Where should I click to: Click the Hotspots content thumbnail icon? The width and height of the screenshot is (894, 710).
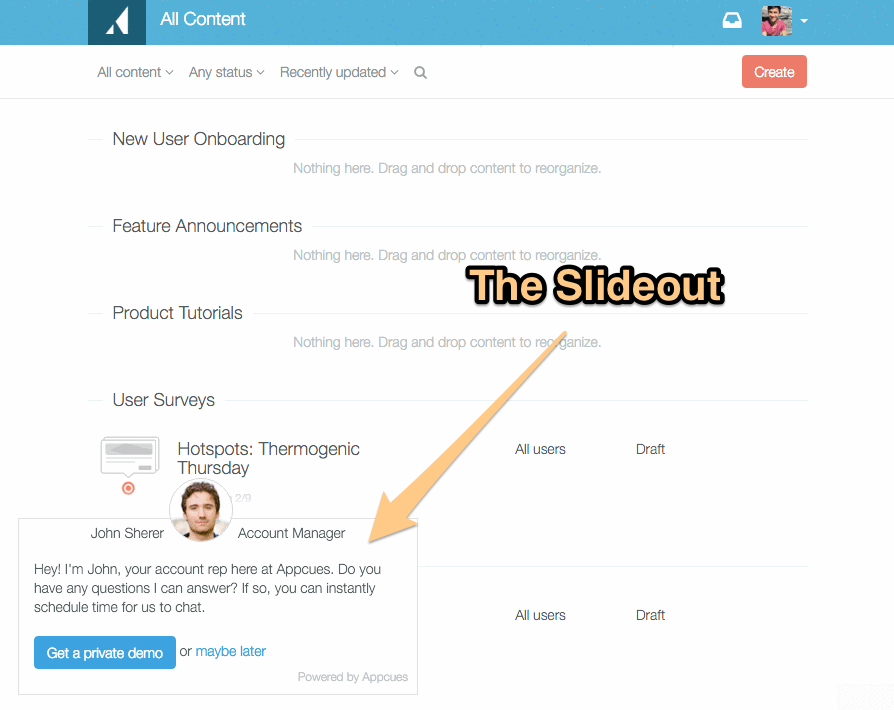click(x=129, y=456)
